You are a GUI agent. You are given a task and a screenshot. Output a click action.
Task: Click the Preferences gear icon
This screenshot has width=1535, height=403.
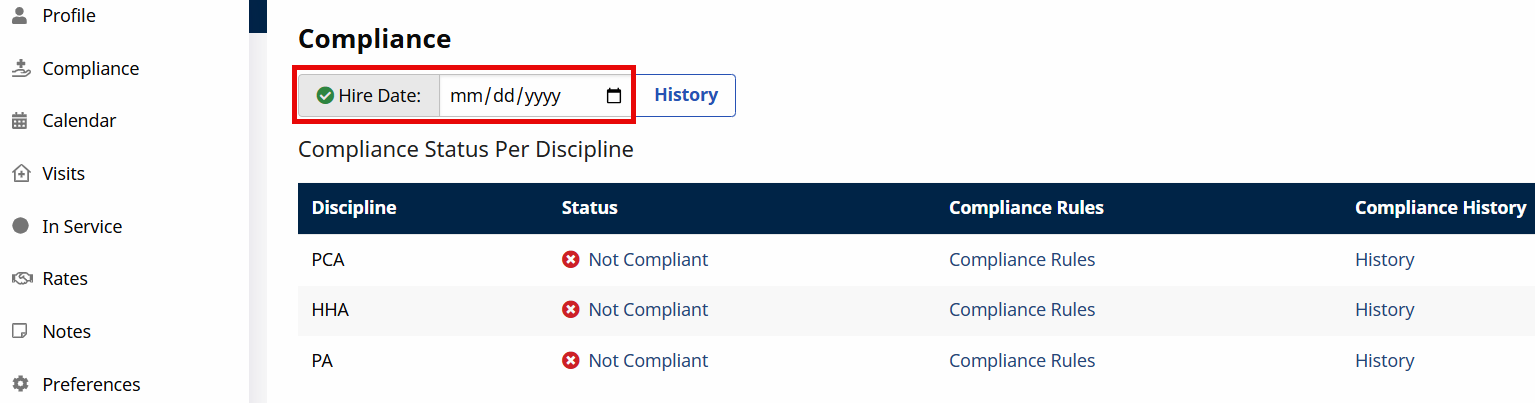coord(20,384)
